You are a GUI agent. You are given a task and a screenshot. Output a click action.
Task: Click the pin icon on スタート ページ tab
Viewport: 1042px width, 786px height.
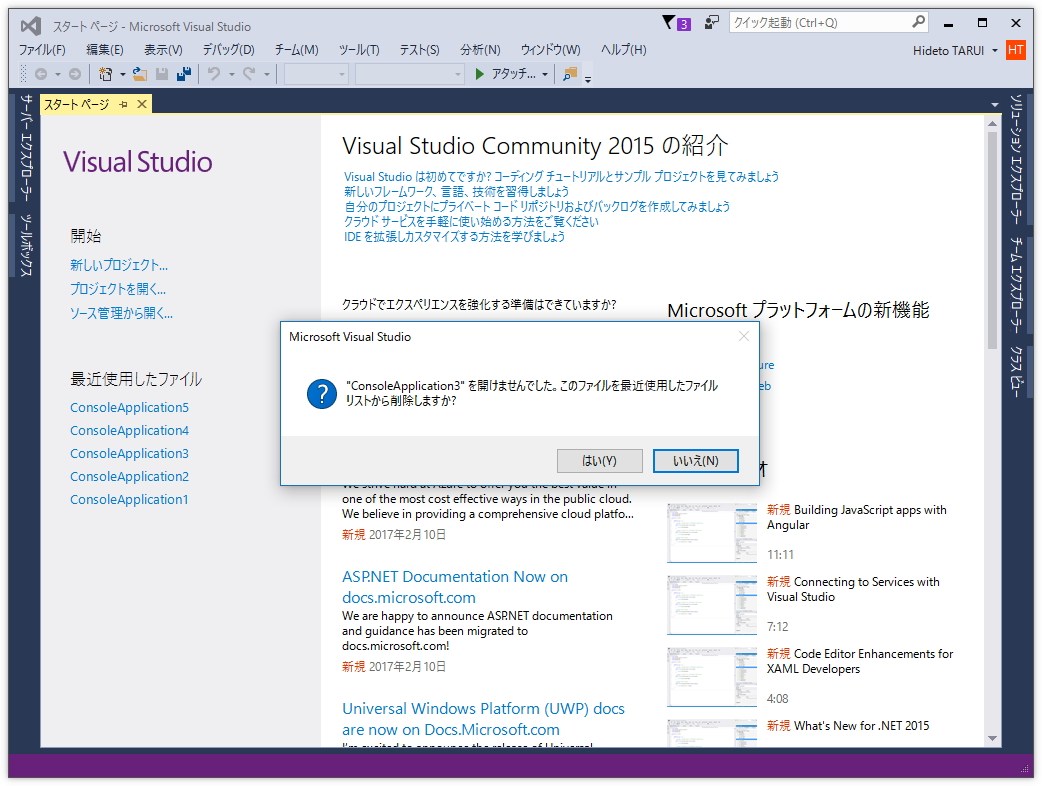click(123, 104)
